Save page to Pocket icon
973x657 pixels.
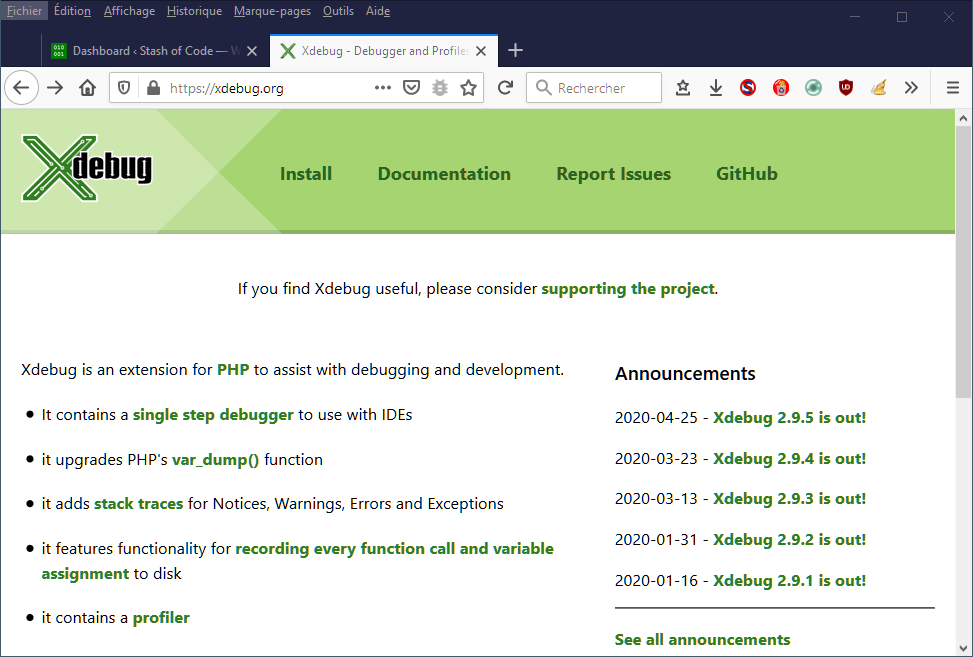pyautogui.click(x=411, y=88)
